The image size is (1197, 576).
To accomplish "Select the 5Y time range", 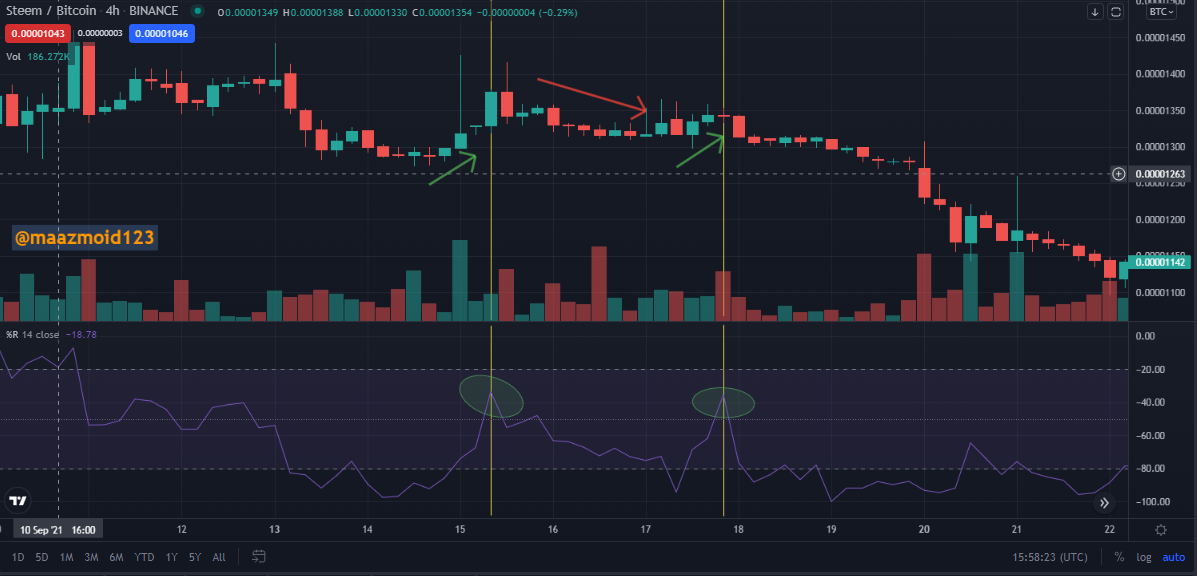I will 195,557.
